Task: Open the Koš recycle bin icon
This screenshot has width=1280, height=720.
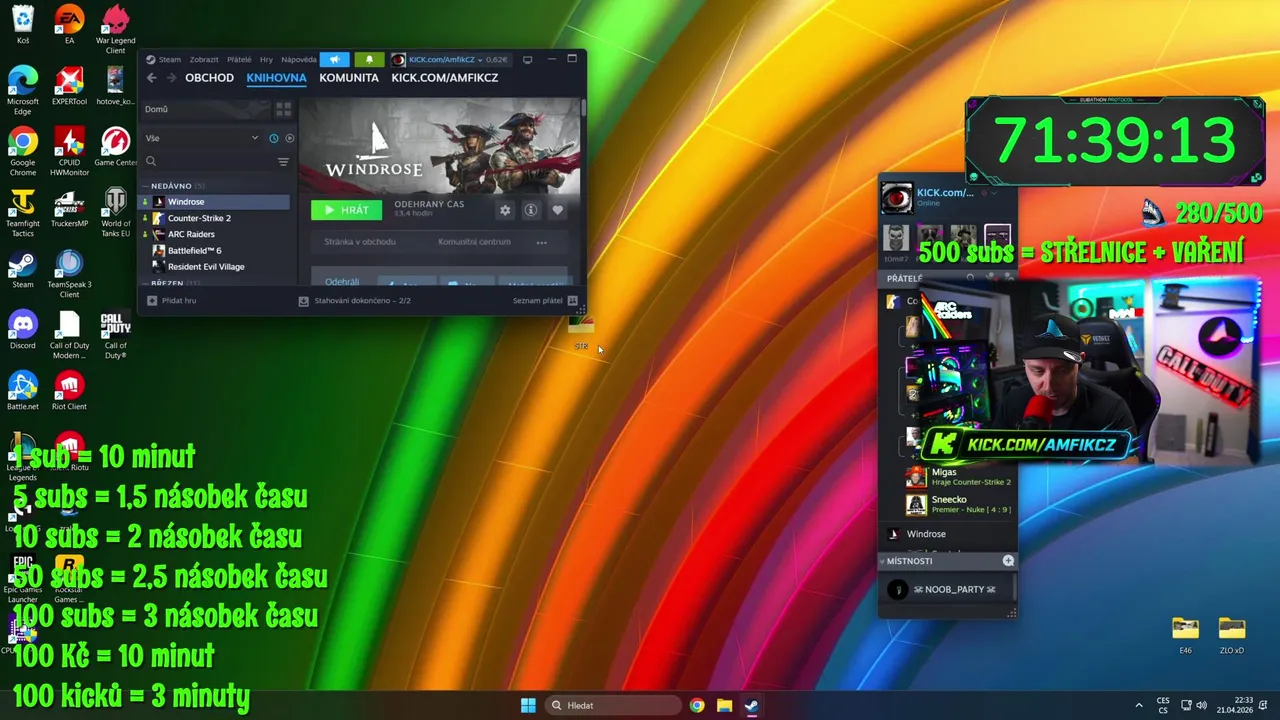Action: click(x=22, y=25)
